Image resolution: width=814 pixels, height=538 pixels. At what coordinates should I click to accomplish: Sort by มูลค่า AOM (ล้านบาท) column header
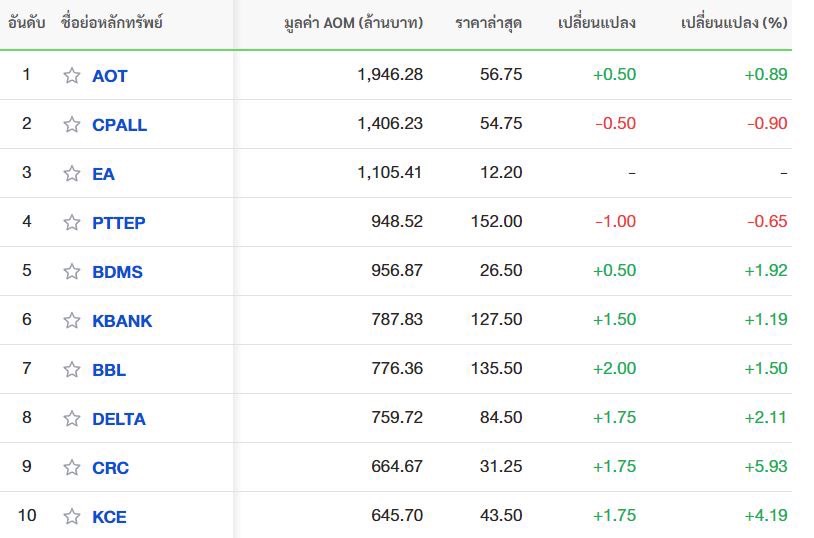pyautogui.click(x=354, y=23)
